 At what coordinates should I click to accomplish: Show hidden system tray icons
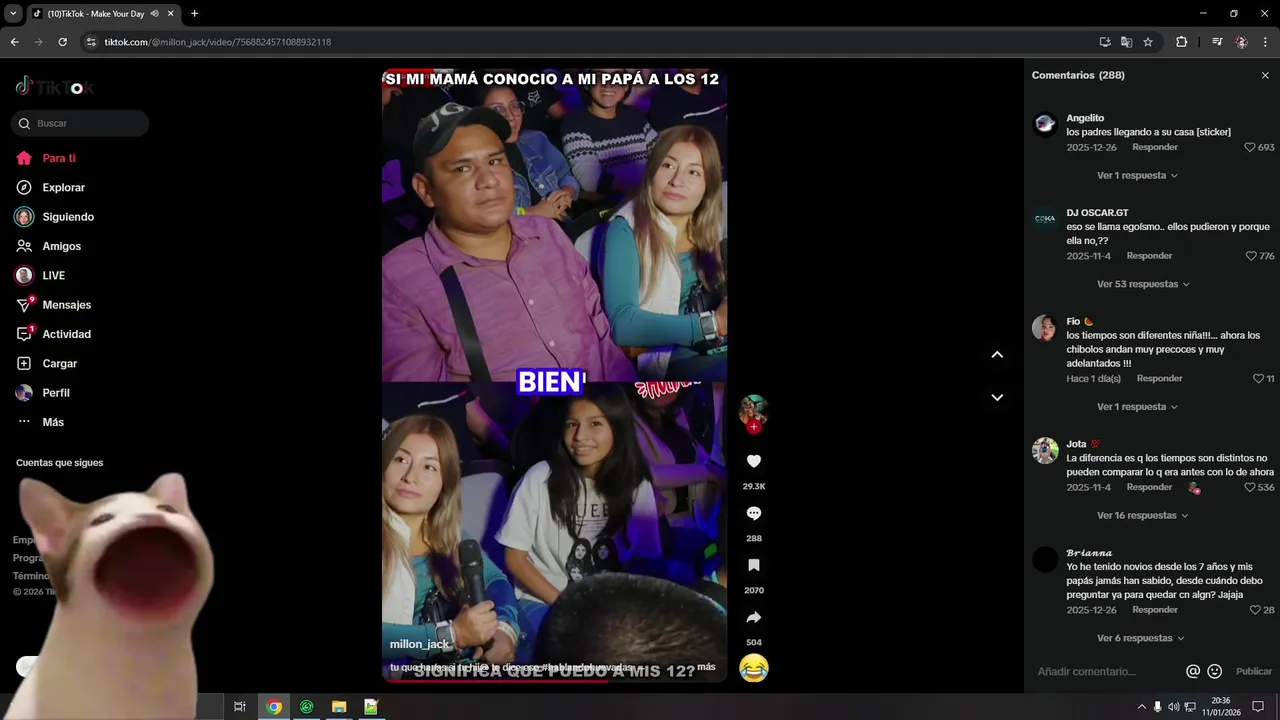click(1141, 707)
